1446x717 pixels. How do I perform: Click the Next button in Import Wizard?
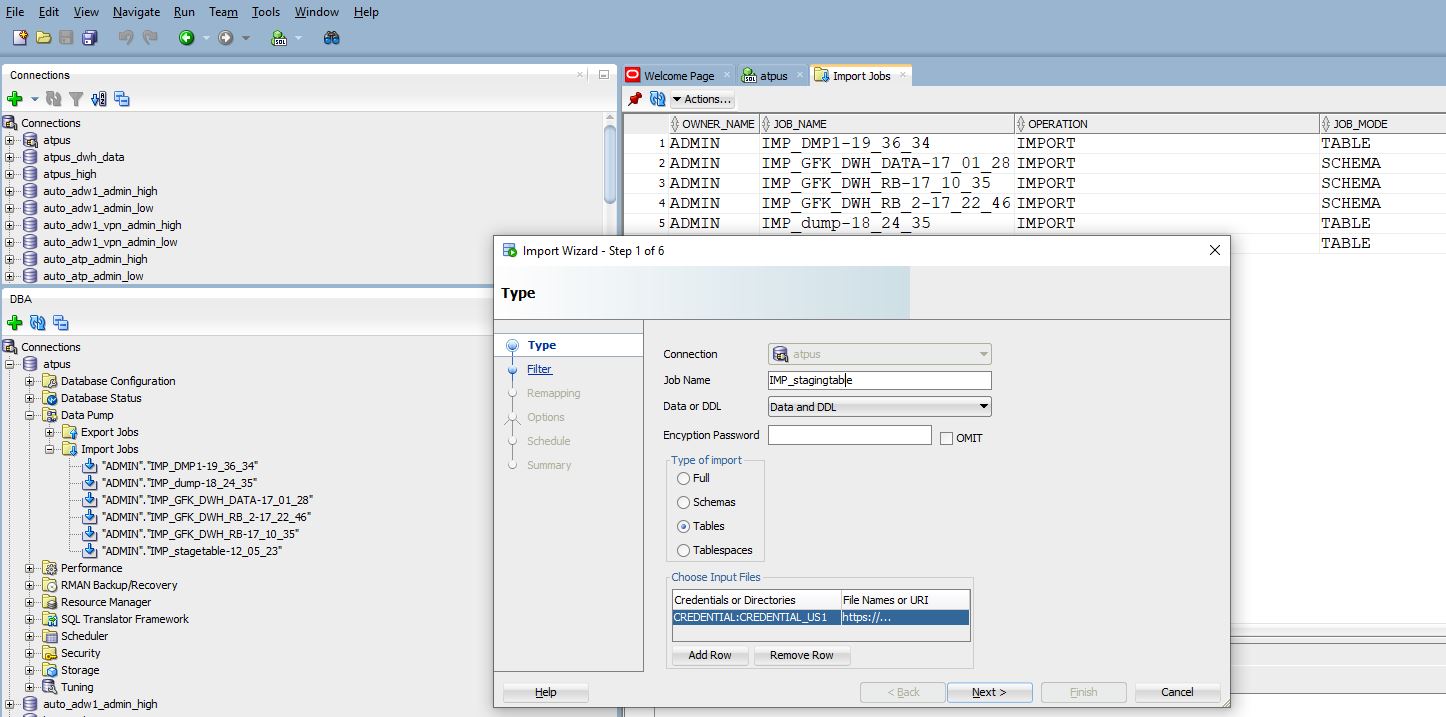tap(988, 692)
